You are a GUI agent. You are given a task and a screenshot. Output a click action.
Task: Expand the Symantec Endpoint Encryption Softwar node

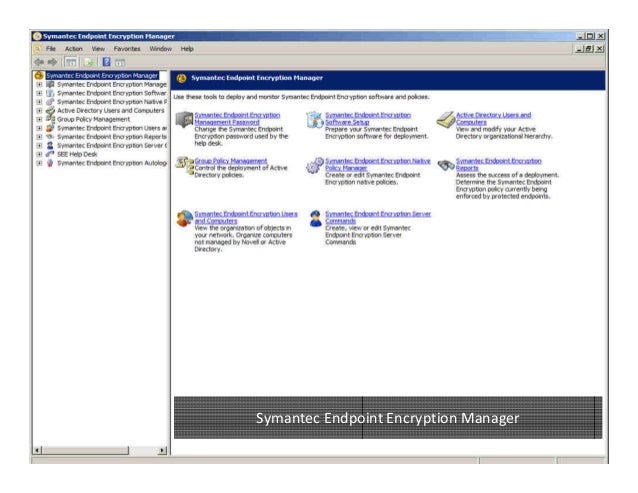point(39,93)
